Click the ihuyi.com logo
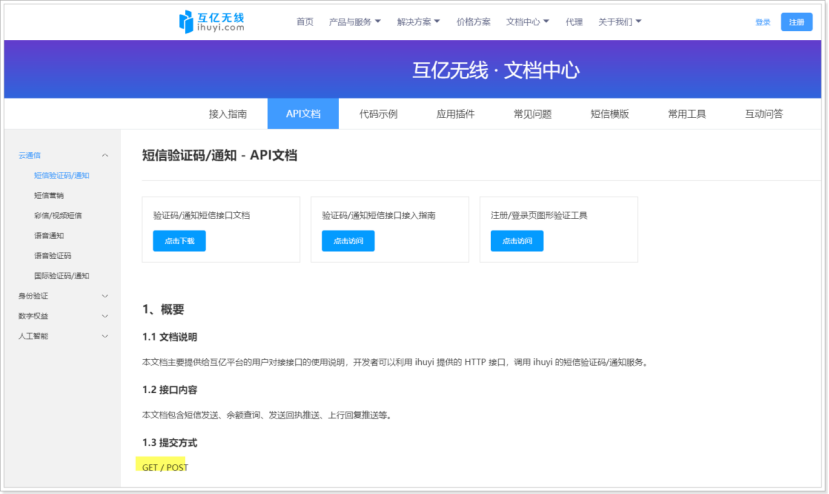This screenshot has width=829, height=494. coord(211,22)
